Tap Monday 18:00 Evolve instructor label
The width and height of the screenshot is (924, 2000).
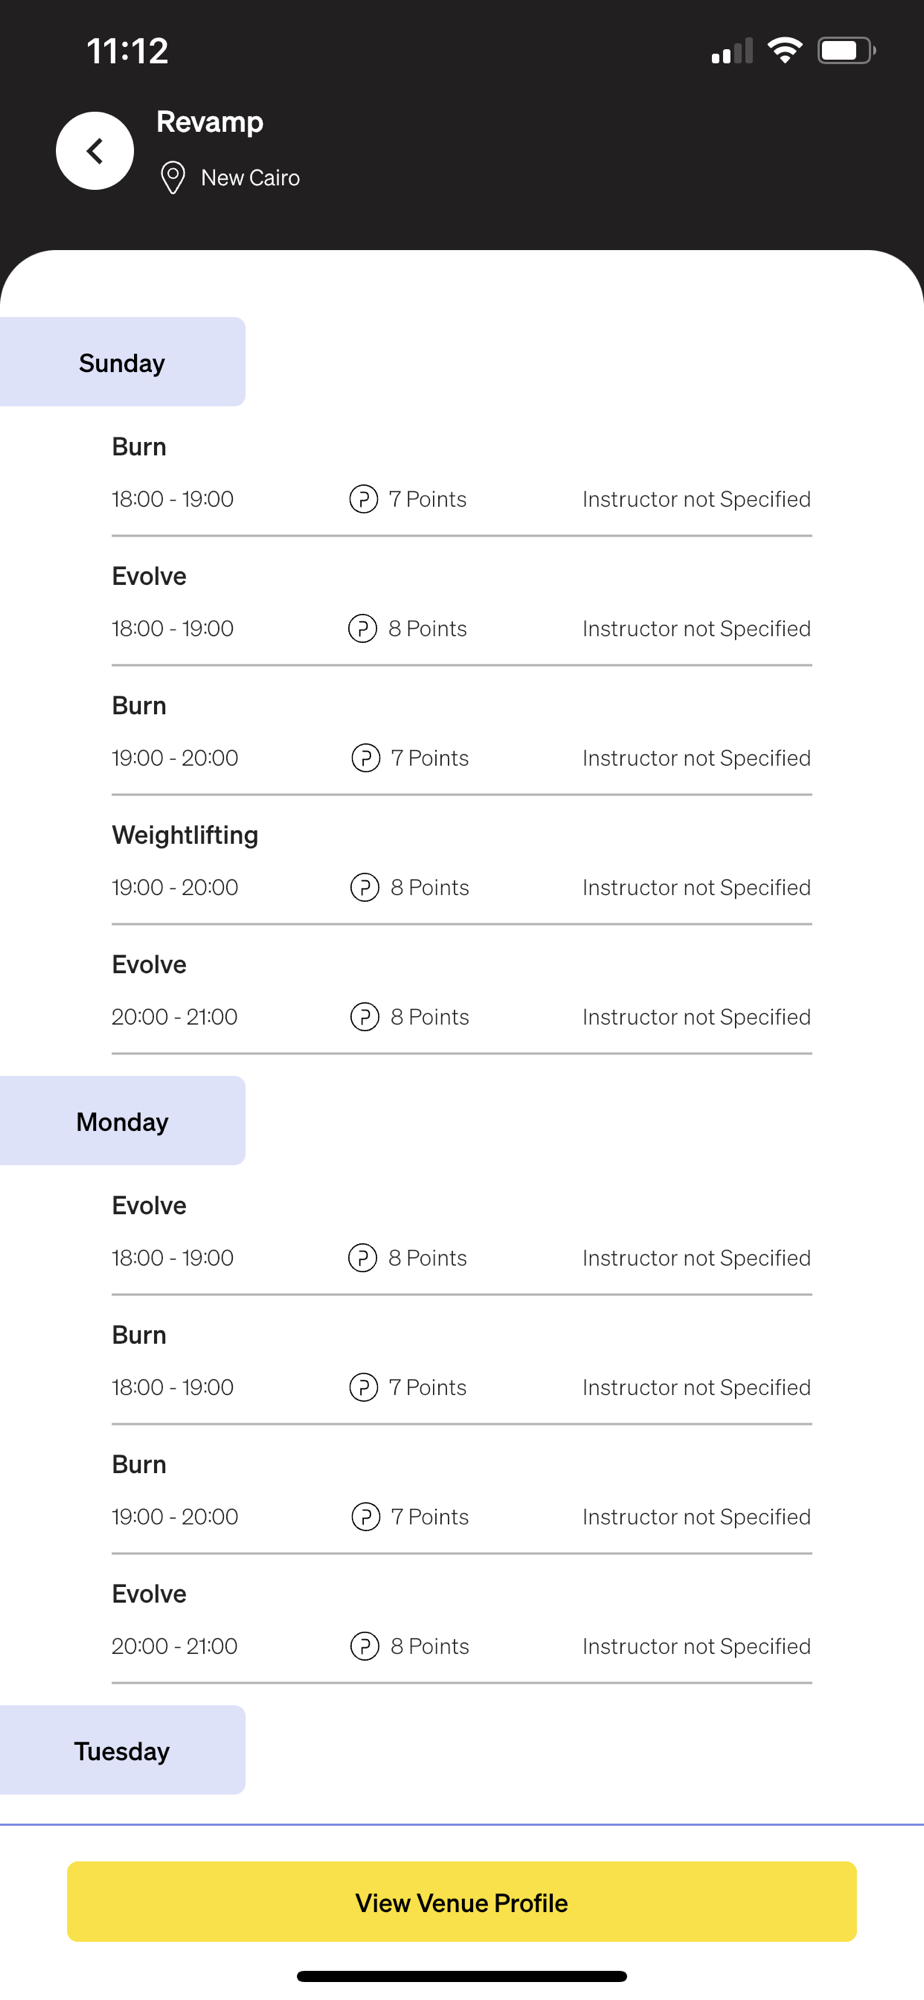pyautogui.click(x=696, y=1258)
